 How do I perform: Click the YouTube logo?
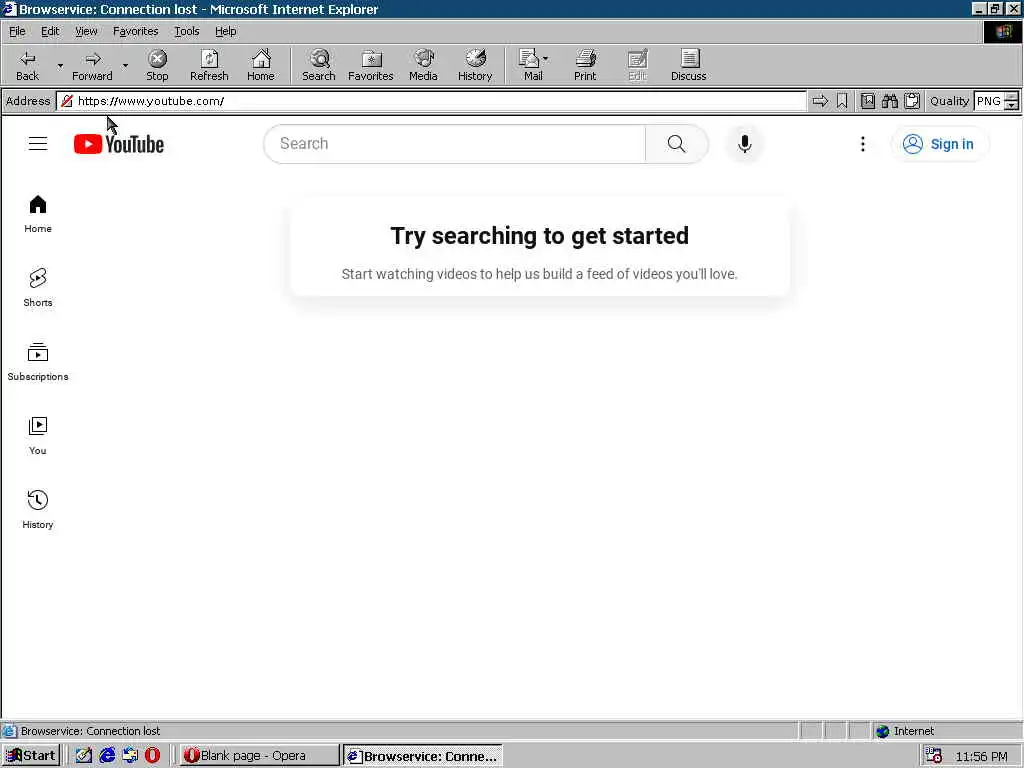pyautogui.click(x=119, y=144)
